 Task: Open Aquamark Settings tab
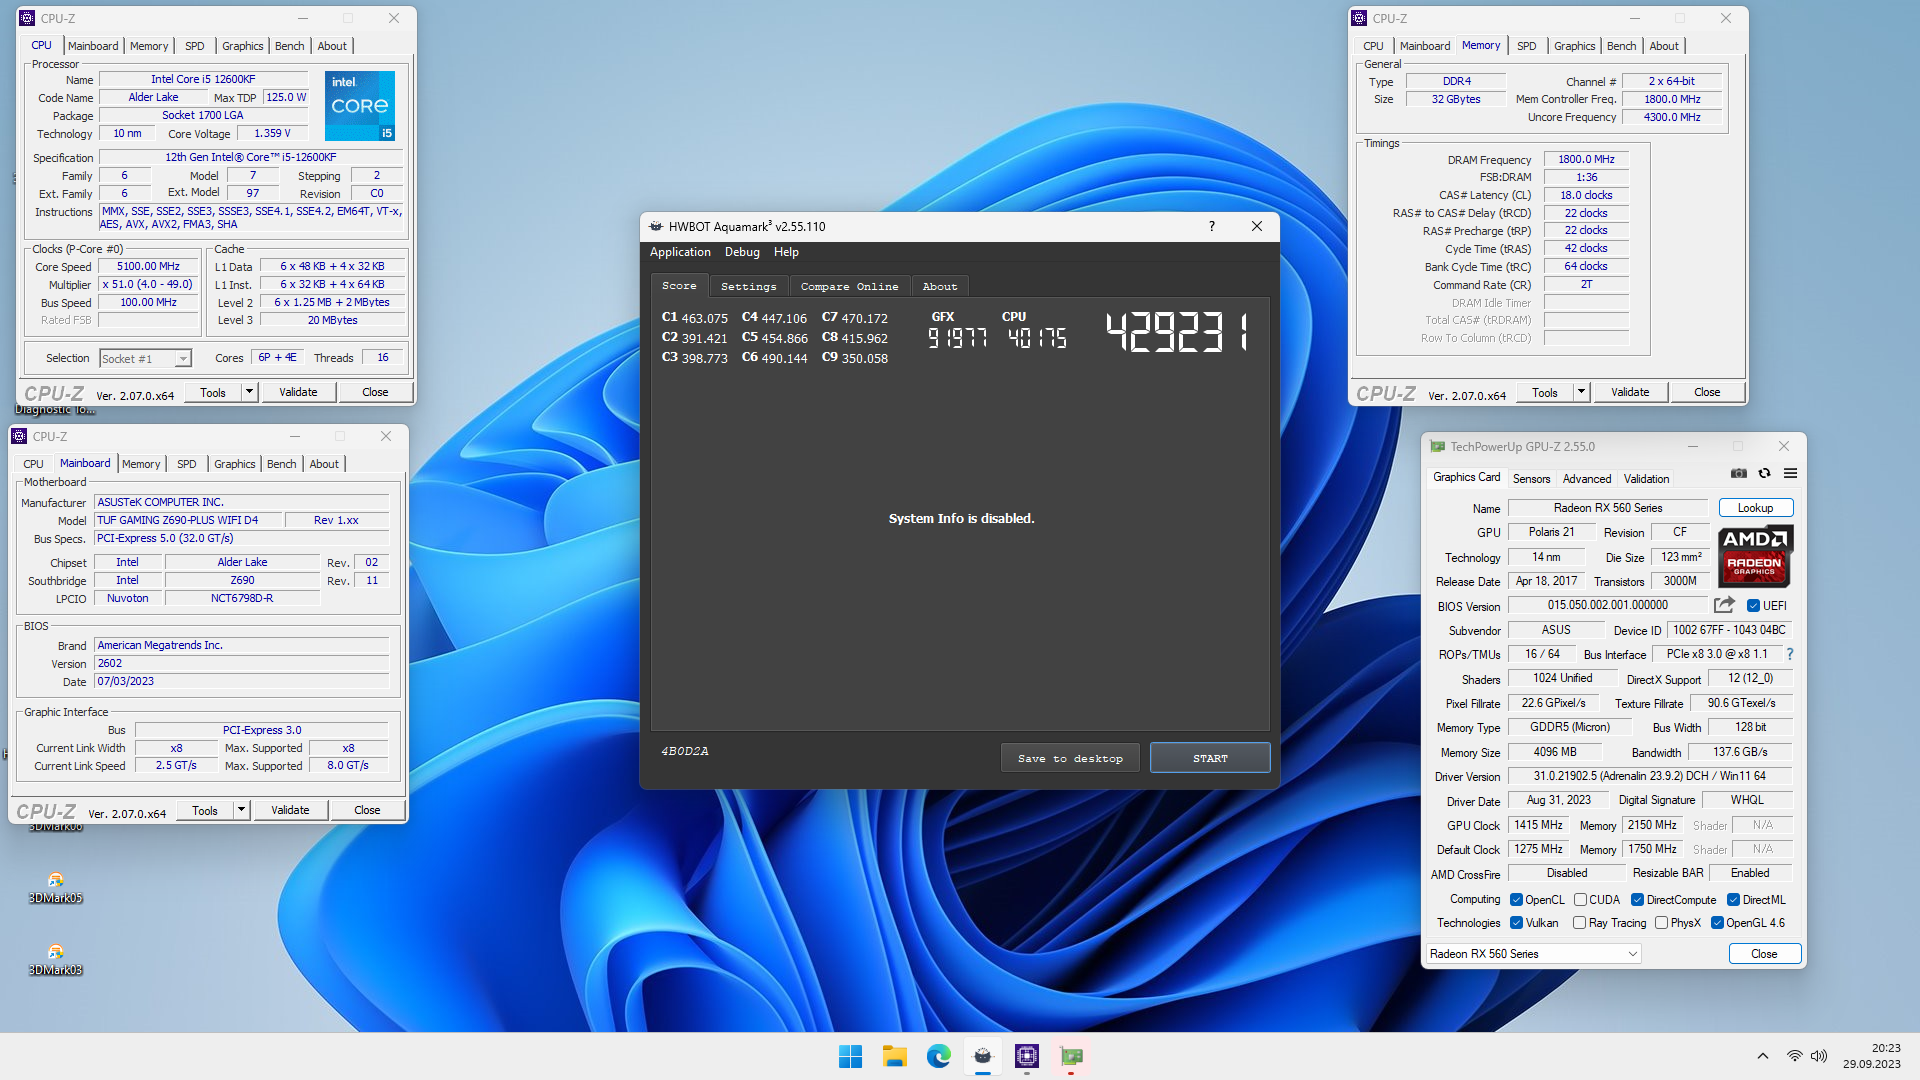click(x=748, y=286)
